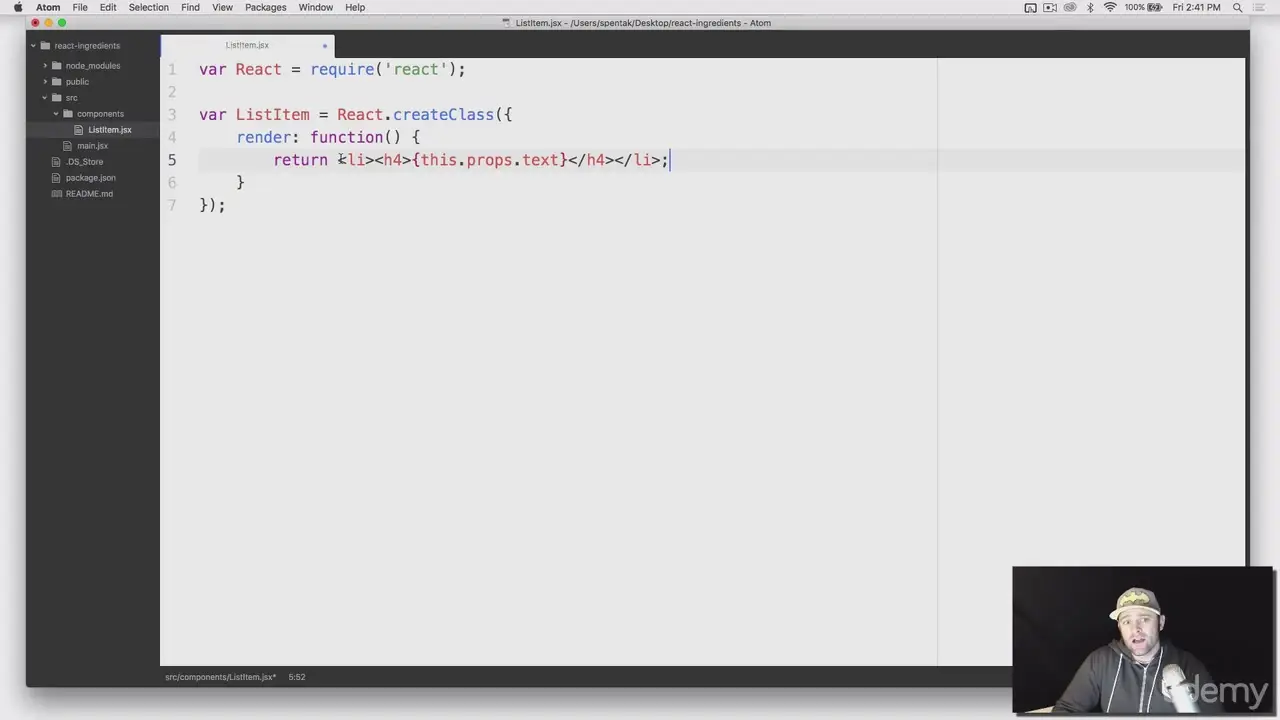The image size is (1280, 720).
Task: Click the main.jsx file icon
Action: coord(68,146)
